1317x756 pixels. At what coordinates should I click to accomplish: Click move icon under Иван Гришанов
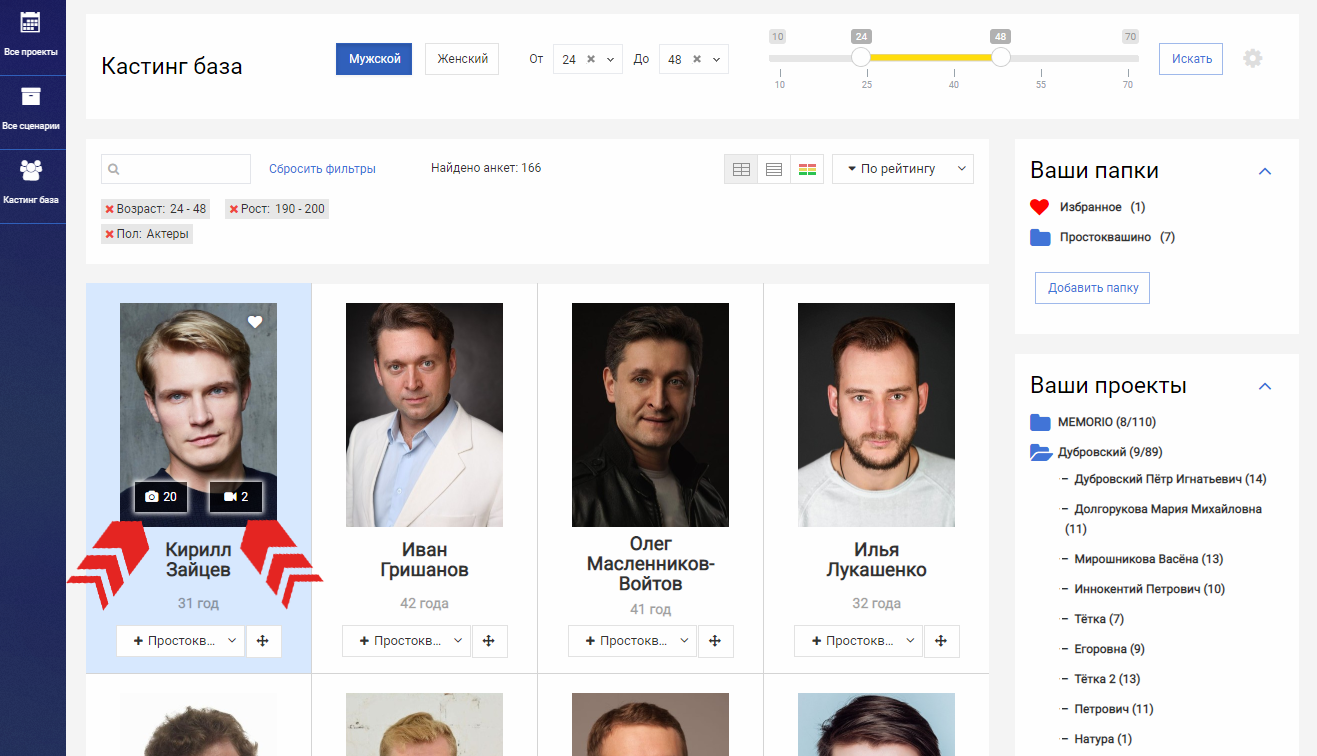pos(489,641)
